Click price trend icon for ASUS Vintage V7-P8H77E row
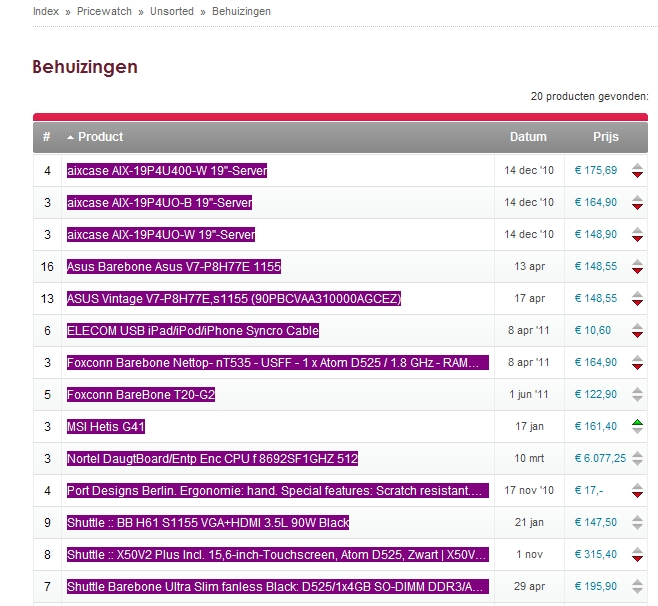The height and width of the screenshot is (606, 658). [637, 298]
